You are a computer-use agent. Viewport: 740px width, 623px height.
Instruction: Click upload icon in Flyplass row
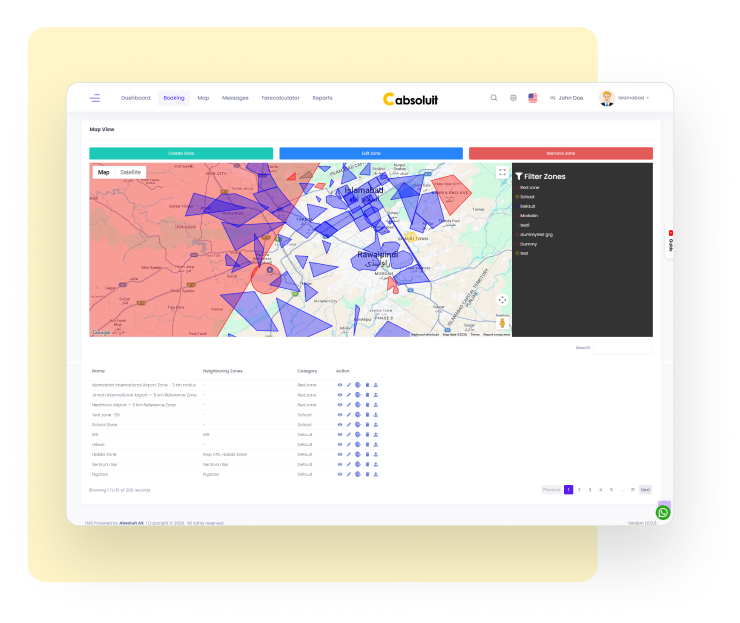point(376,474)
